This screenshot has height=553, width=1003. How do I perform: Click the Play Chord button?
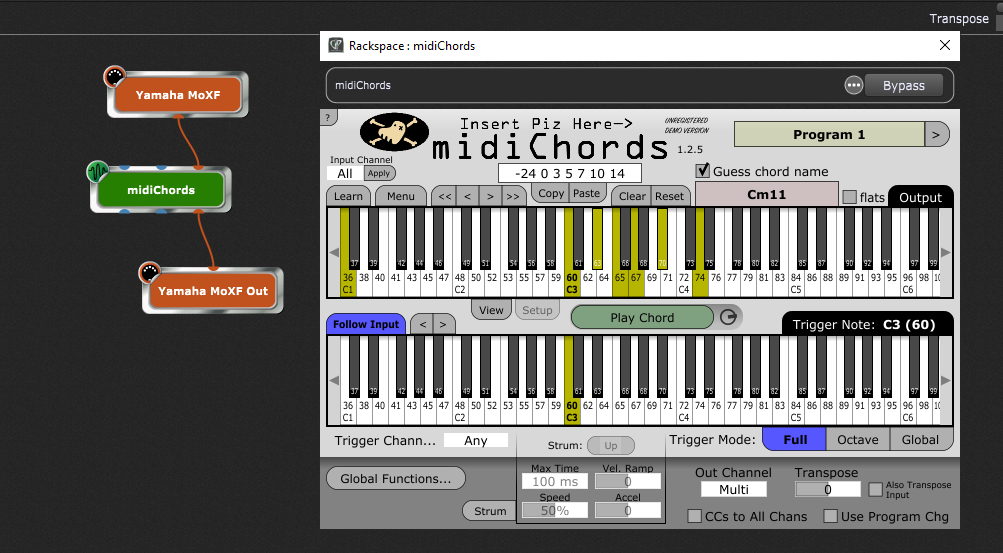(642, 317)
